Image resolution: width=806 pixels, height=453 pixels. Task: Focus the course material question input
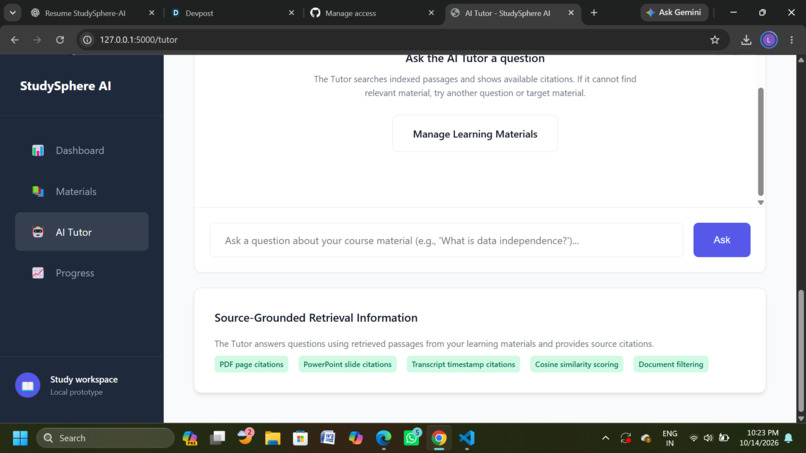[x=446, y=240]
